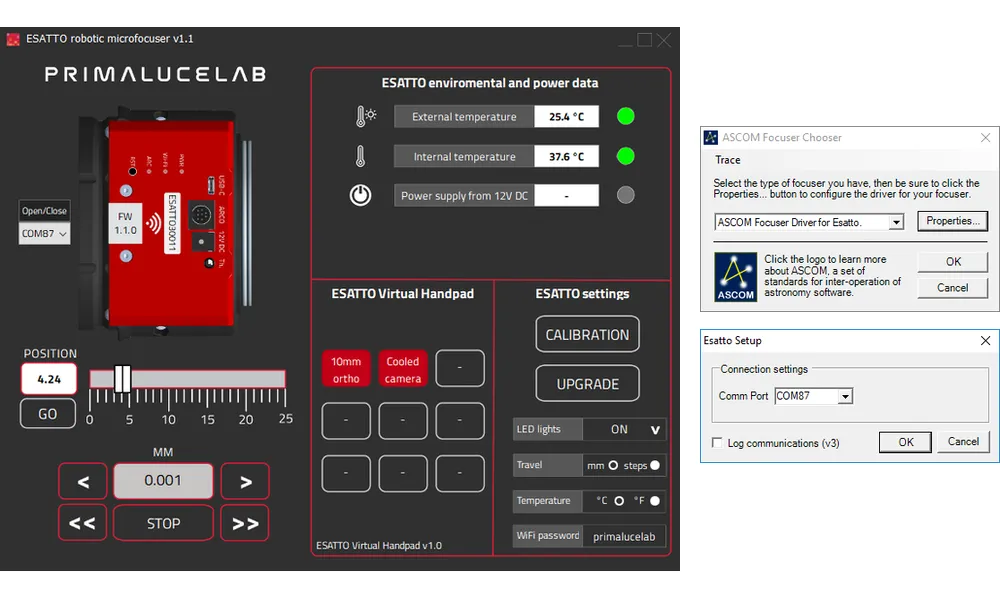
Task: Click the Internal temperature value 37.6 °C
Action: click(566, 156)
